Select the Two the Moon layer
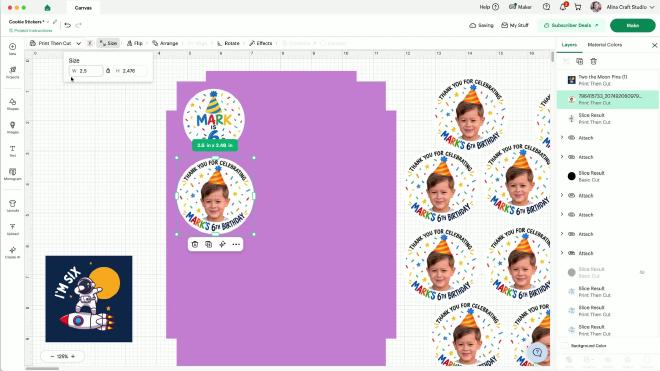The image size is (660, 371). (608, 80)
